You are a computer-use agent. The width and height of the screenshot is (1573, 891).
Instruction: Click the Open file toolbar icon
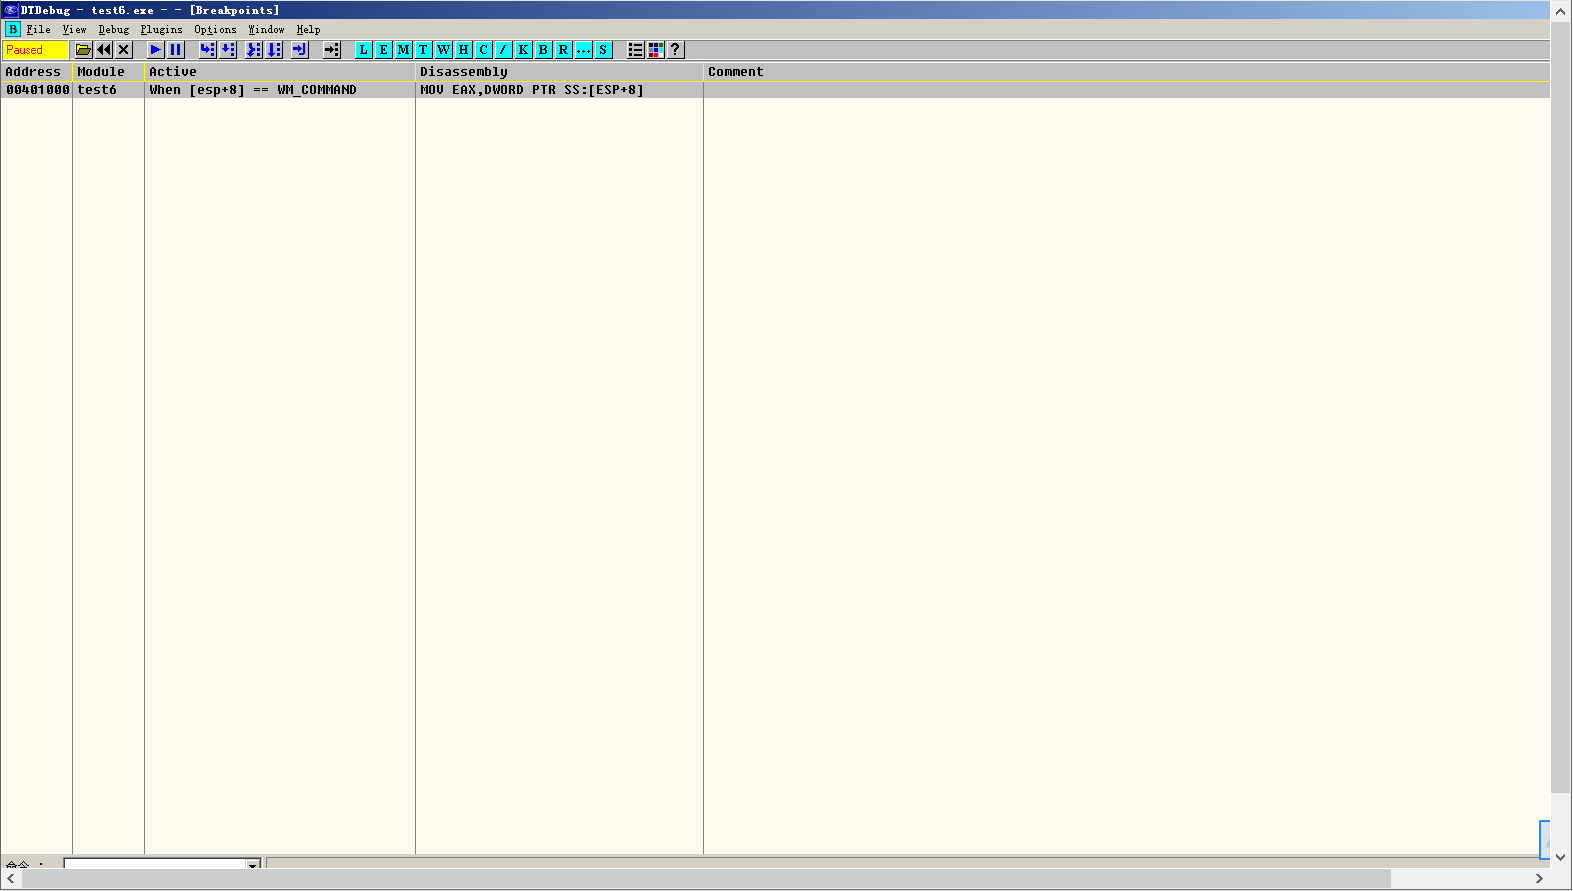coord(84,50)
